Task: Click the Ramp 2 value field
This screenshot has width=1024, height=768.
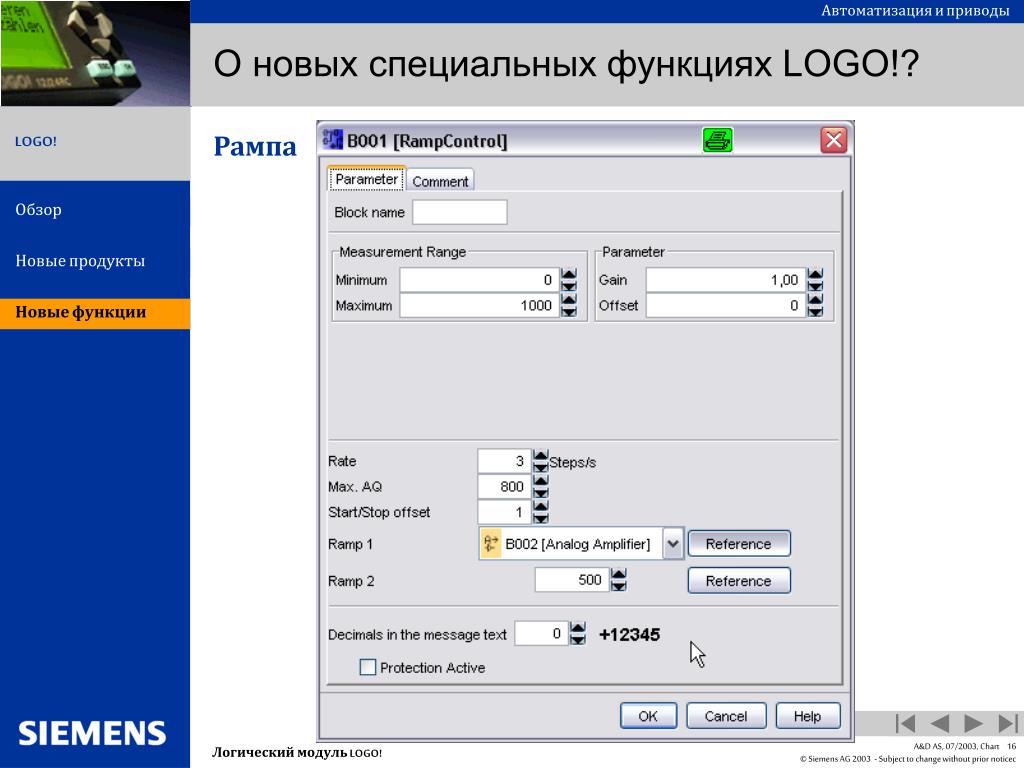Action: pos(572,580)
